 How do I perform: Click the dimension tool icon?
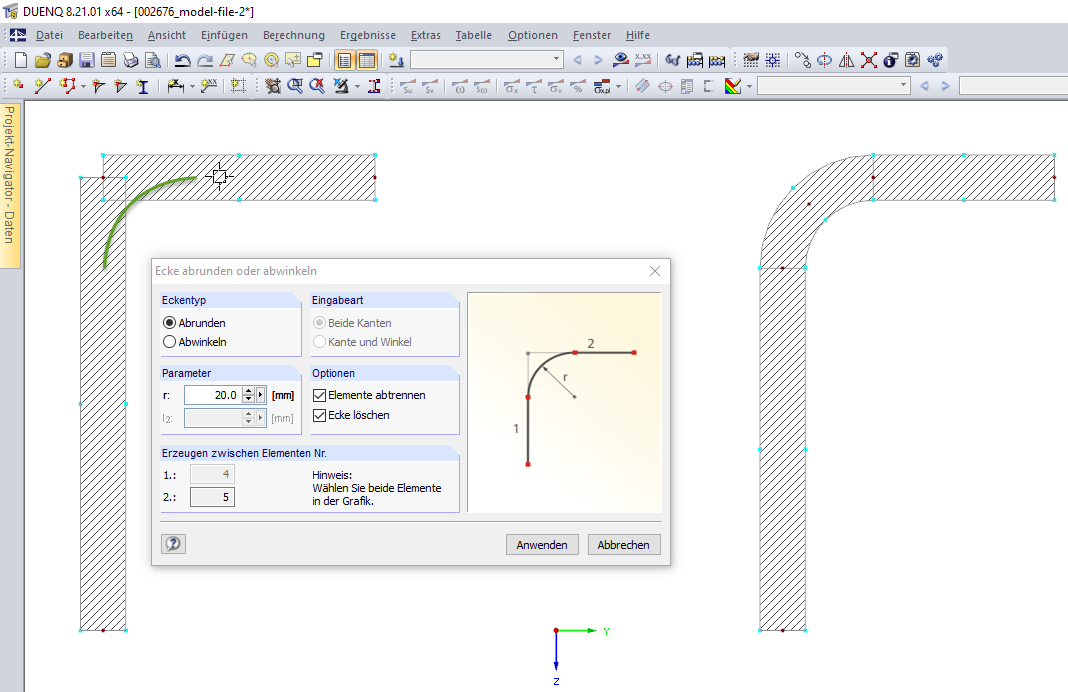point(175,86)
